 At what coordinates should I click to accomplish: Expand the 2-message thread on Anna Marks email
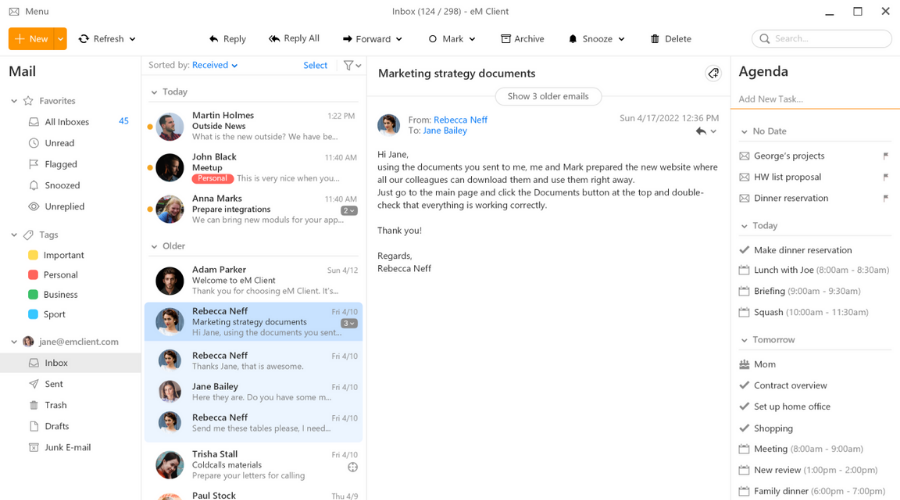point(349,211)
